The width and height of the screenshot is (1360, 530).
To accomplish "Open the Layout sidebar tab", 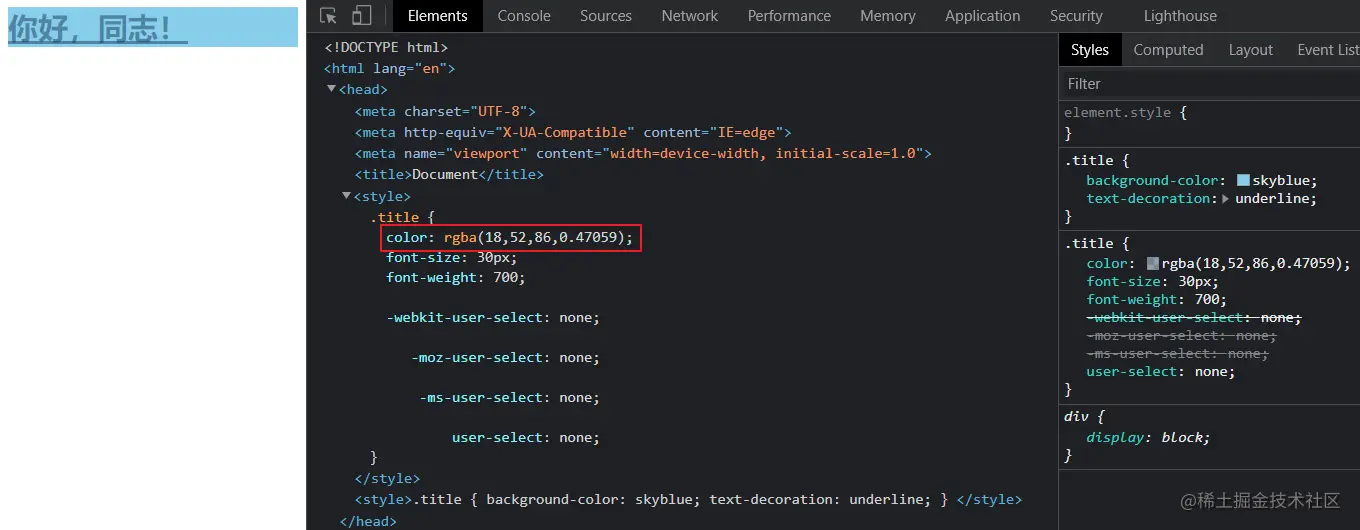I will [x=1251, y=50].
